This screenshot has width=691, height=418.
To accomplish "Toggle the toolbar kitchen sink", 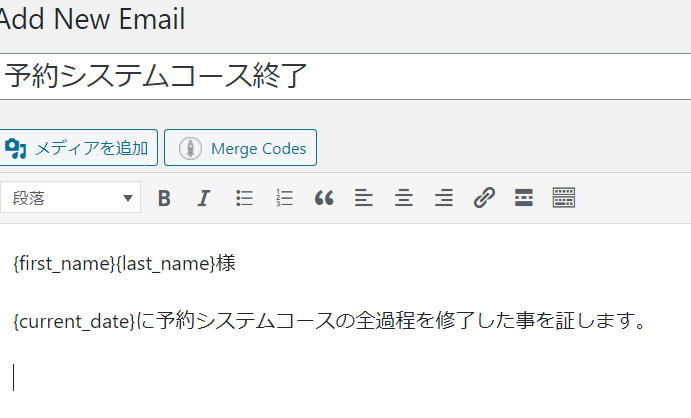I will [x=564, y=197].
